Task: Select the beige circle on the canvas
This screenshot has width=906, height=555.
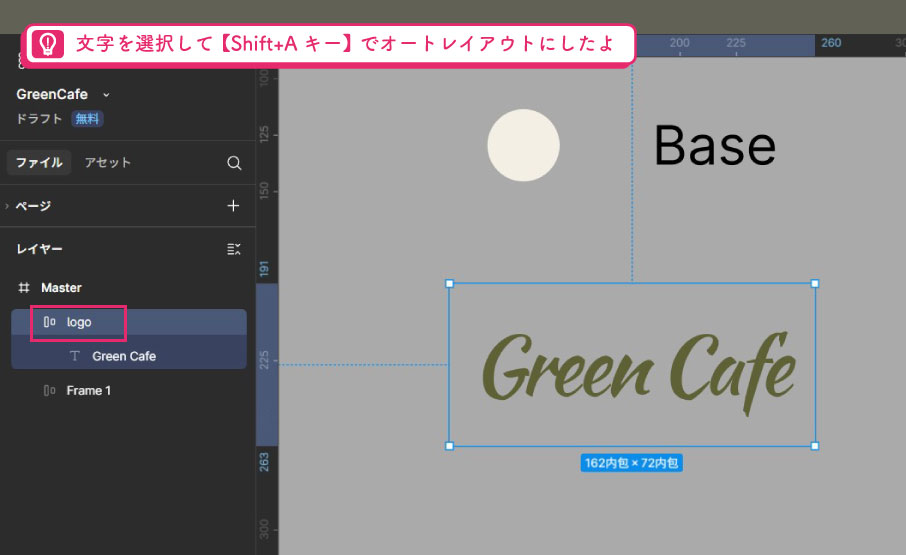Action: coord(523,145)
